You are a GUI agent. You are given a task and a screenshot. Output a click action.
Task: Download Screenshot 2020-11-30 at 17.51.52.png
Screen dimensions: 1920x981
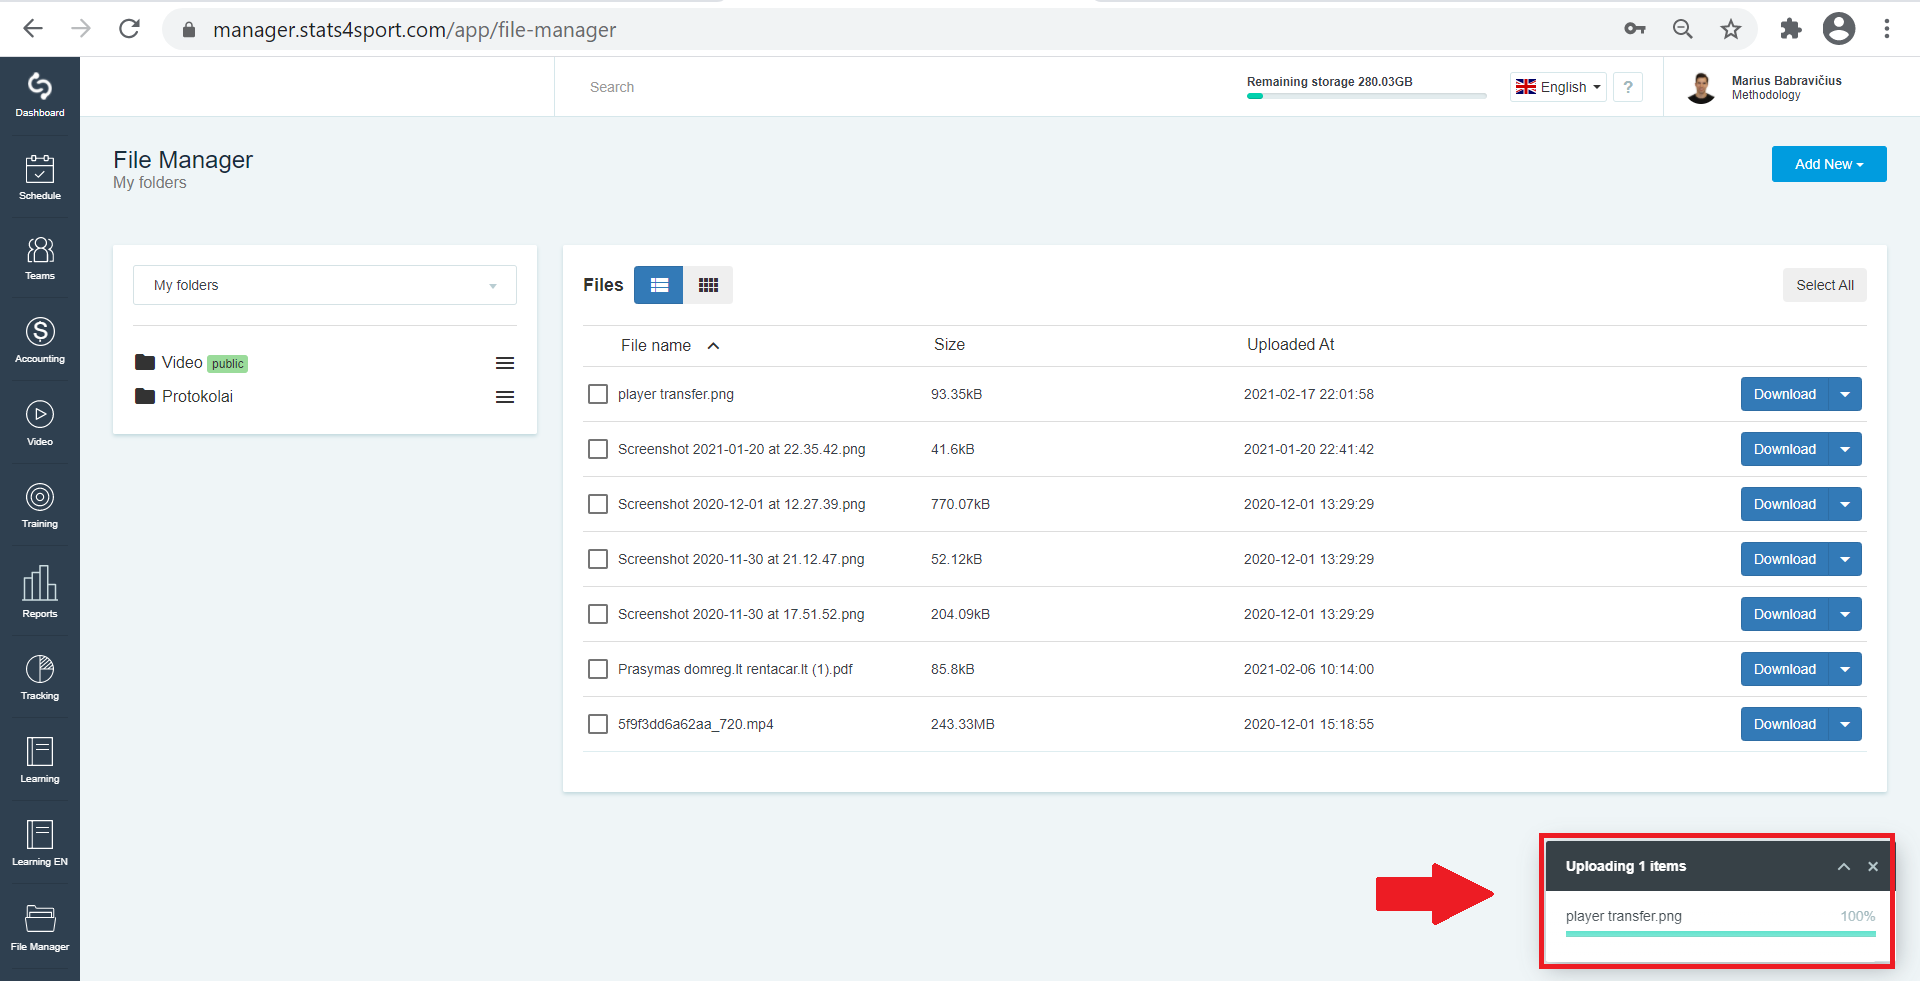click(1785, 614)
